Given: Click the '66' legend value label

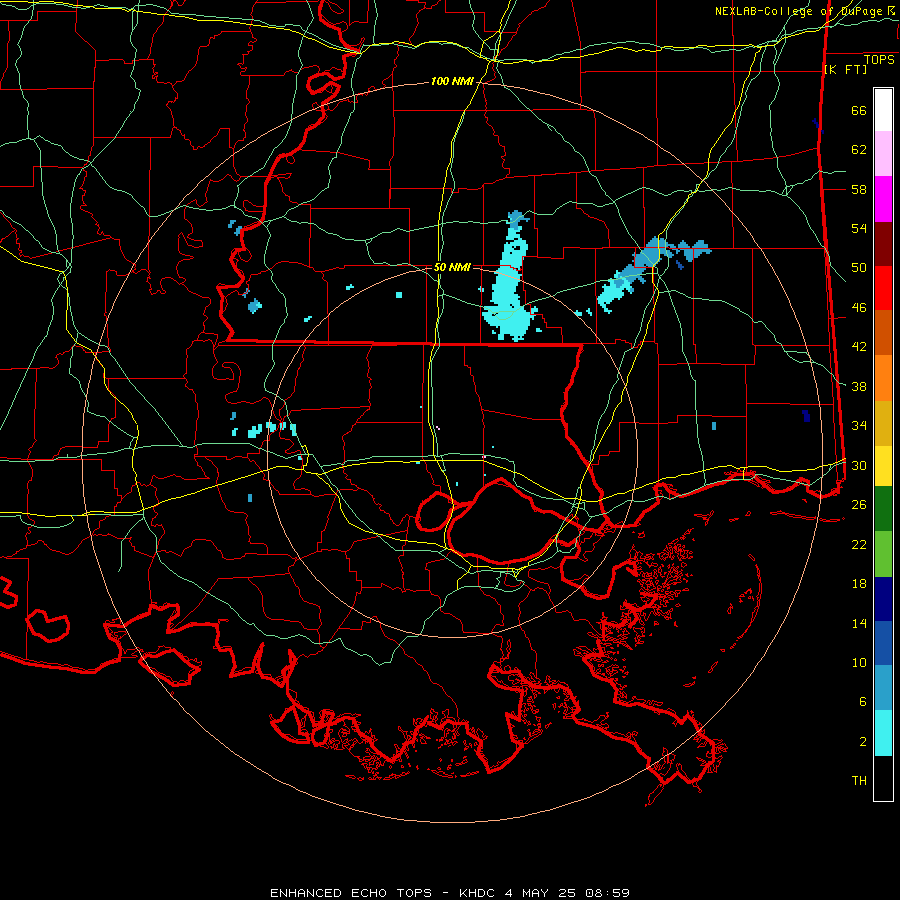Looking at the screenshot, I should [x=859, y=111].
